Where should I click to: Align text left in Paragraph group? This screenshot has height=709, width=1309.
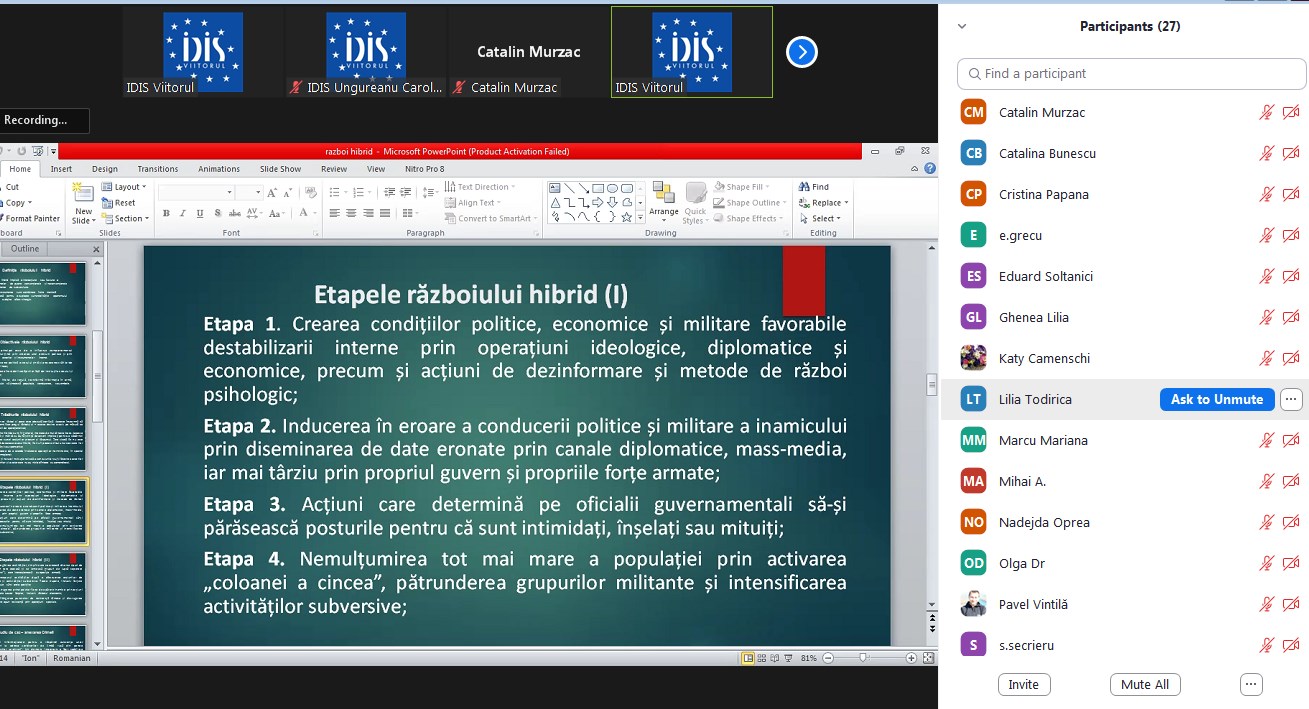335,213
